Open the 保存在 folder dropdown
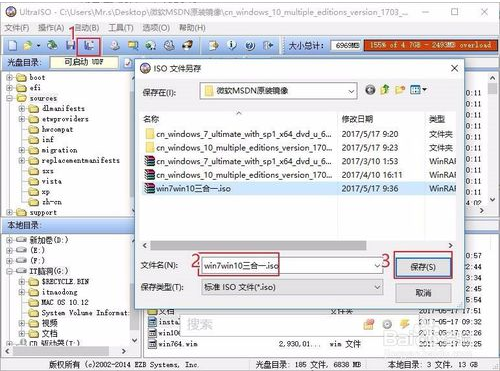The image size is (500, 371). pyautogui.click(x=279, y=91)
